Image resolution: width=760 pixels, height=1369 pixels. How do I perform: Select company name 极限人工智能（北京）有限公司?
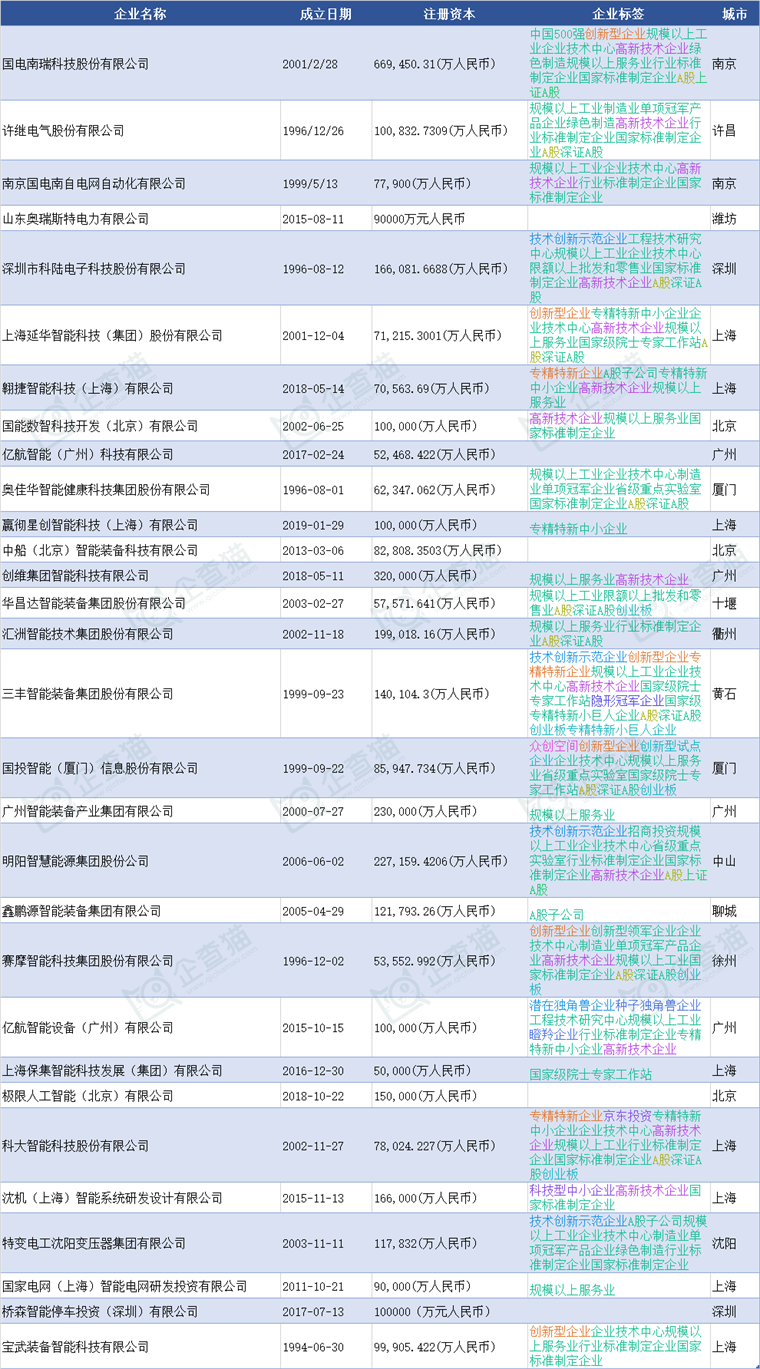[88, 1096]
